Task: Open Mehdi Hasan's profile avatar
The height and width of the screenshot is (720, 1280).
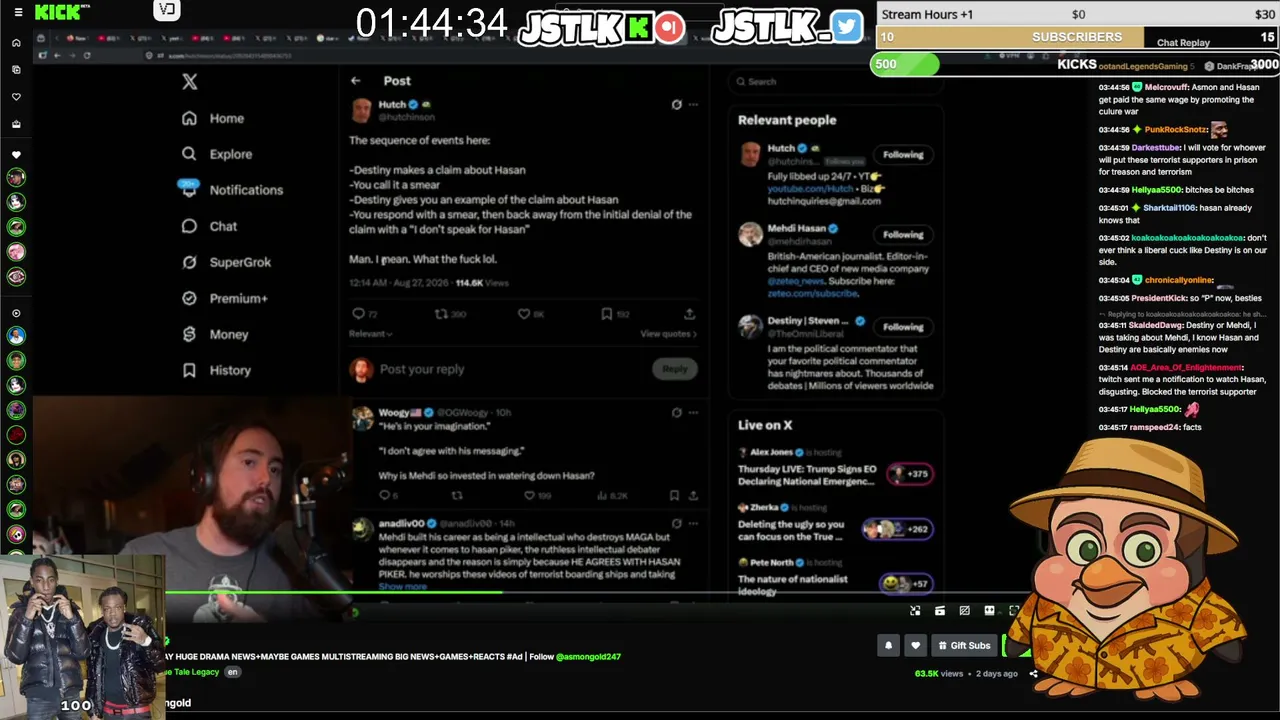Action: (x=750, y=235)
